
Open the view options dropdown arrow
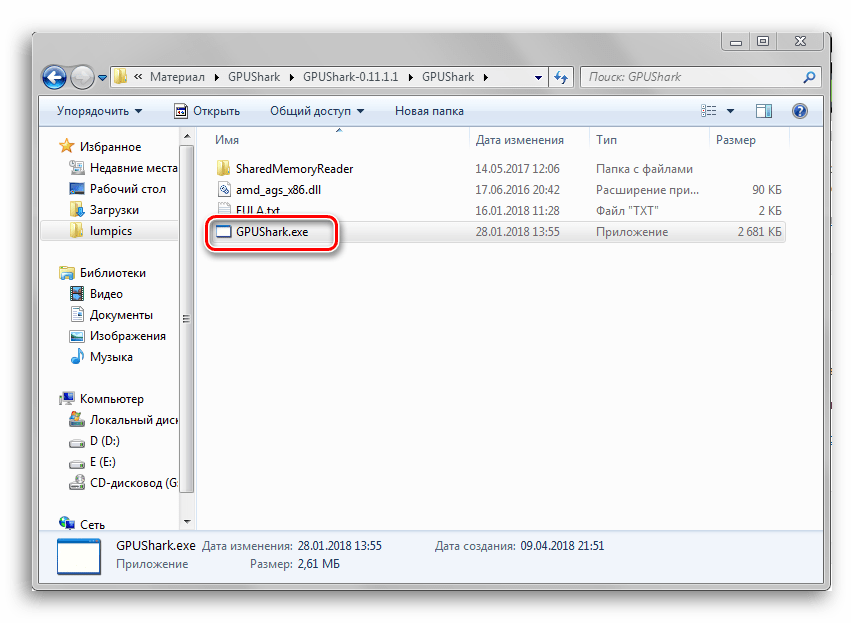(x=730, y=111)
